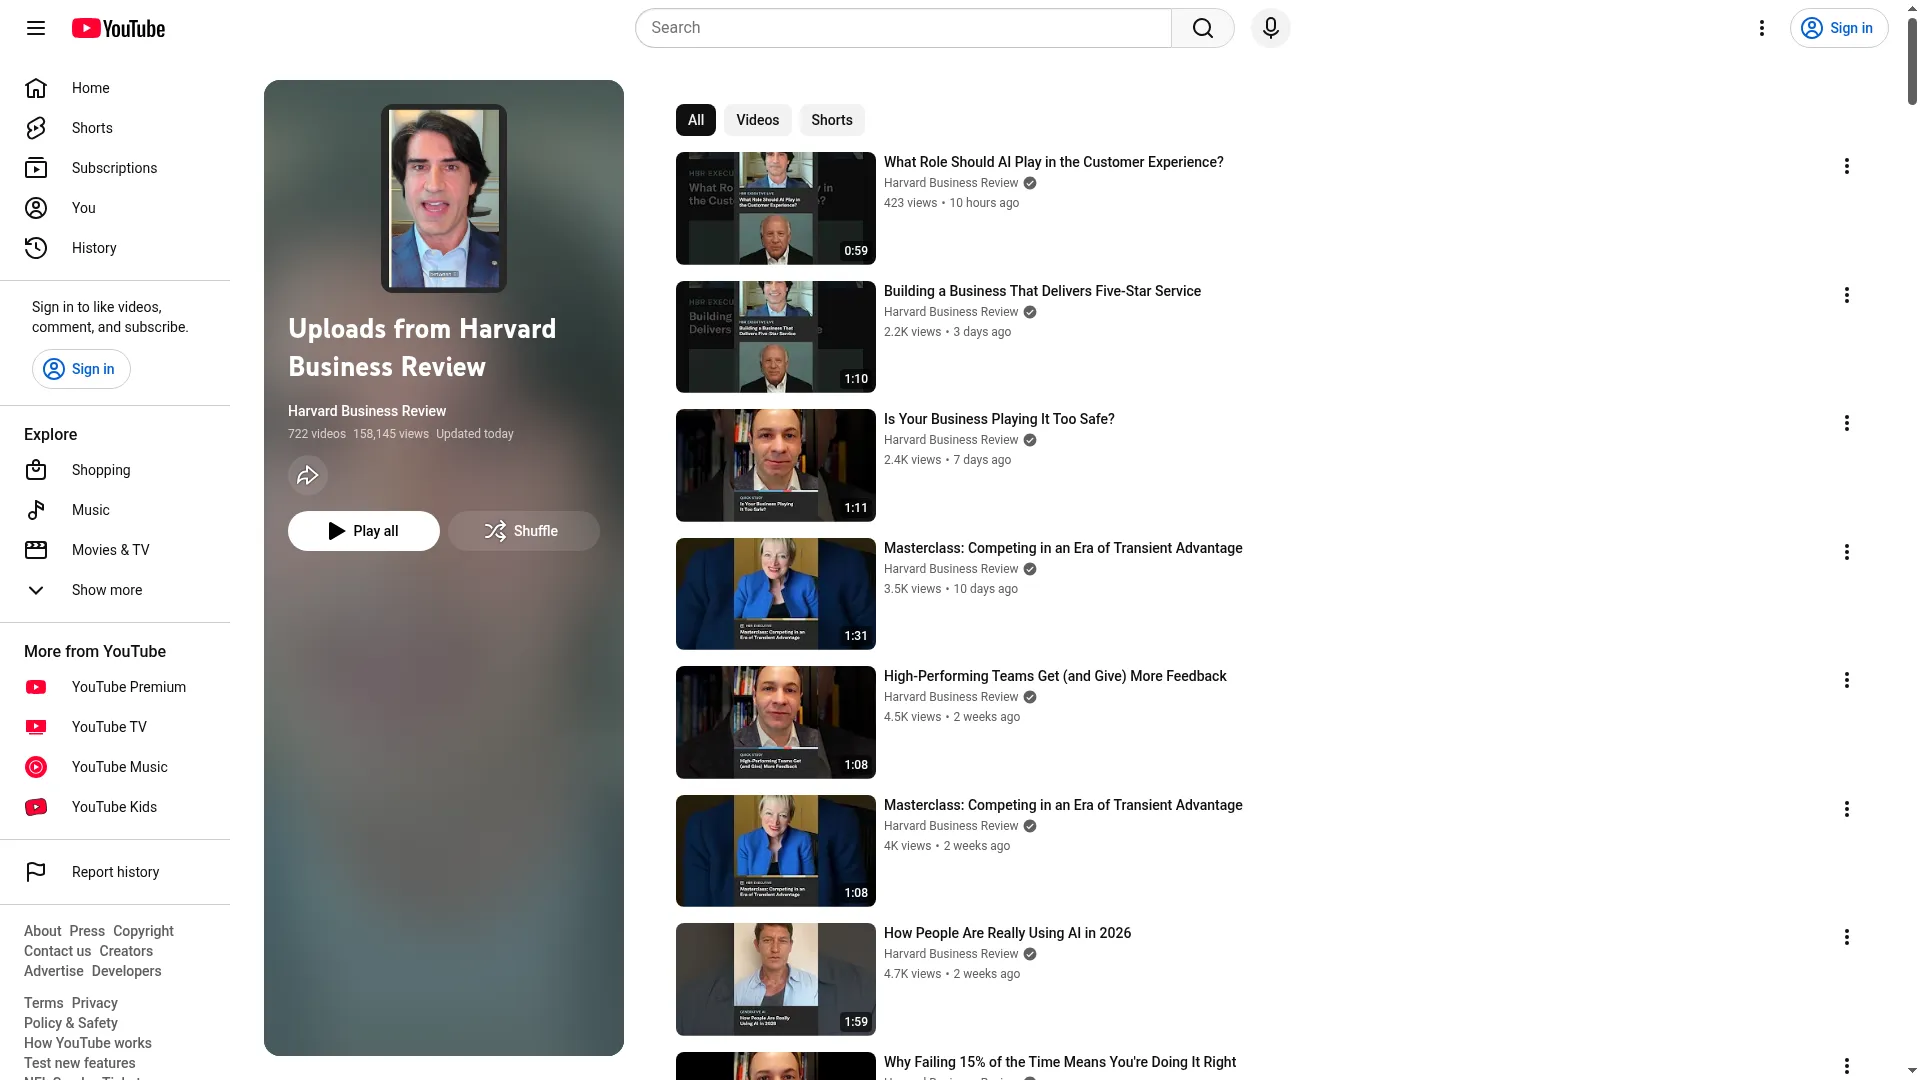
Task: Open How YouTube works link
Action: [x=88, y=1043]
